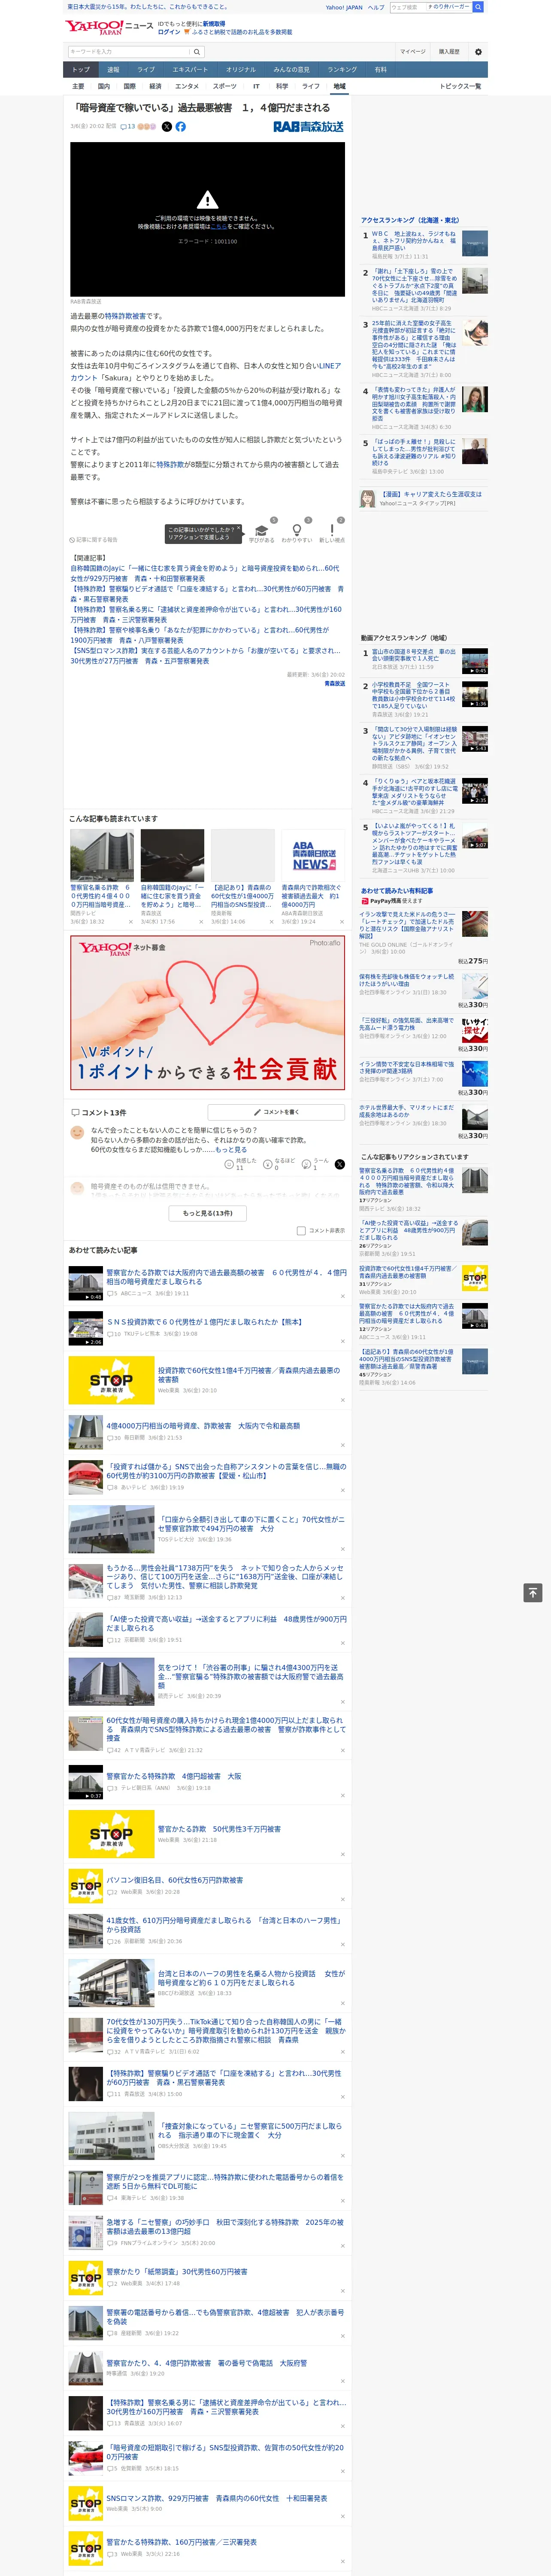
Task: Click the Yahoo!ネット募金 heart banner
Action: point(207,1012)
